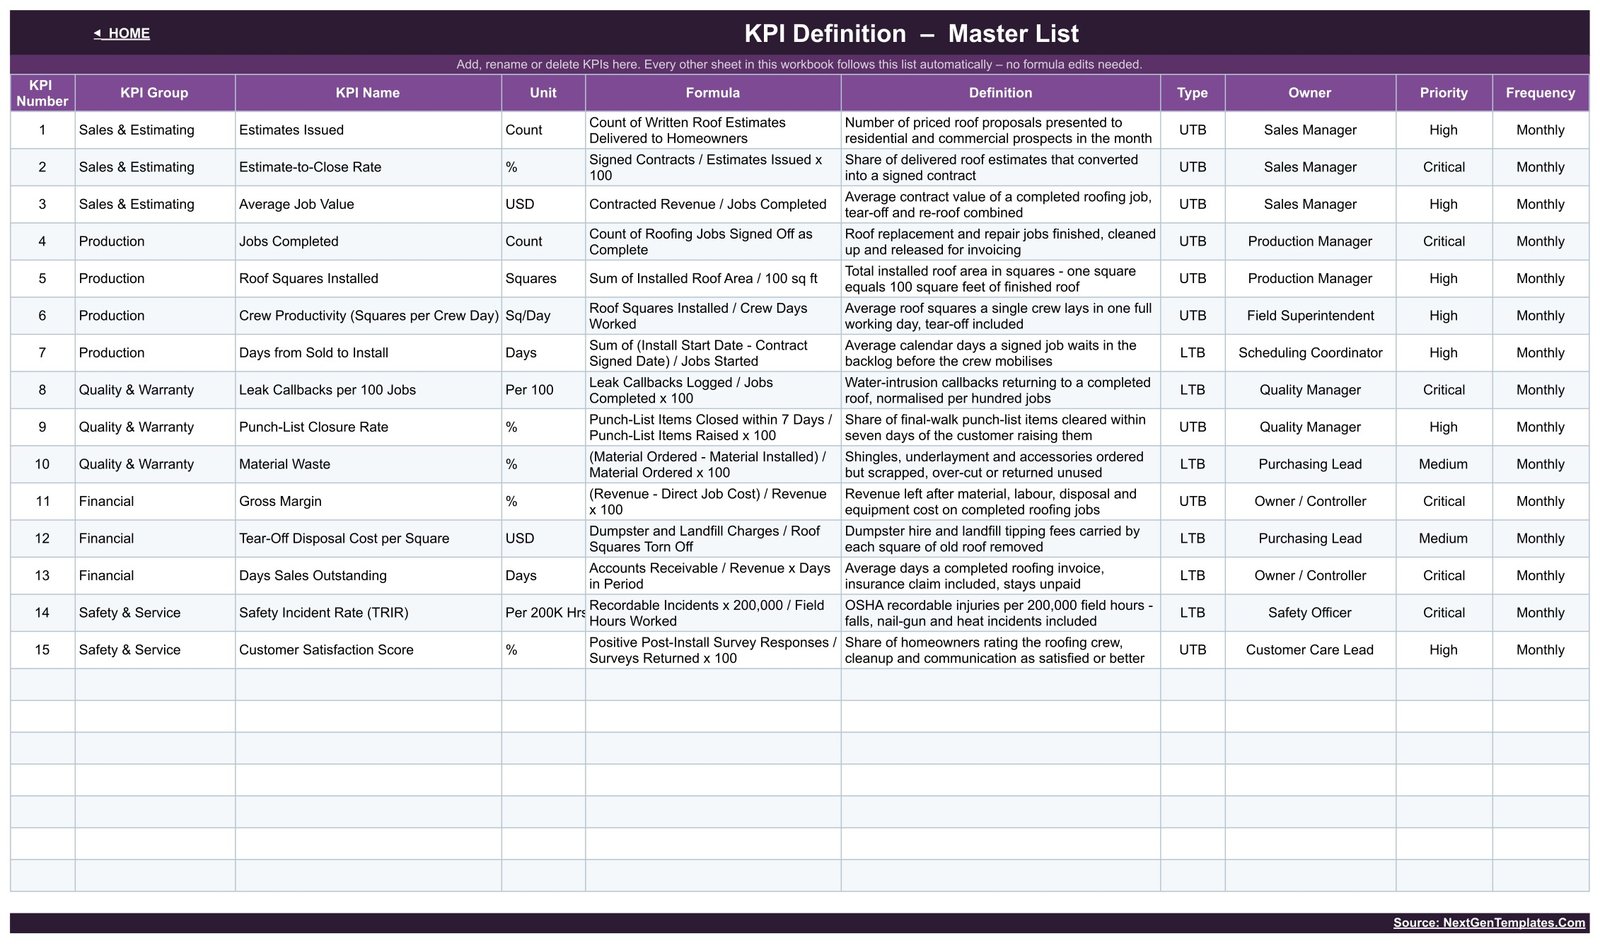1600x944 pixels.
Task: Click the Type column header
Action: (1192, 92)
